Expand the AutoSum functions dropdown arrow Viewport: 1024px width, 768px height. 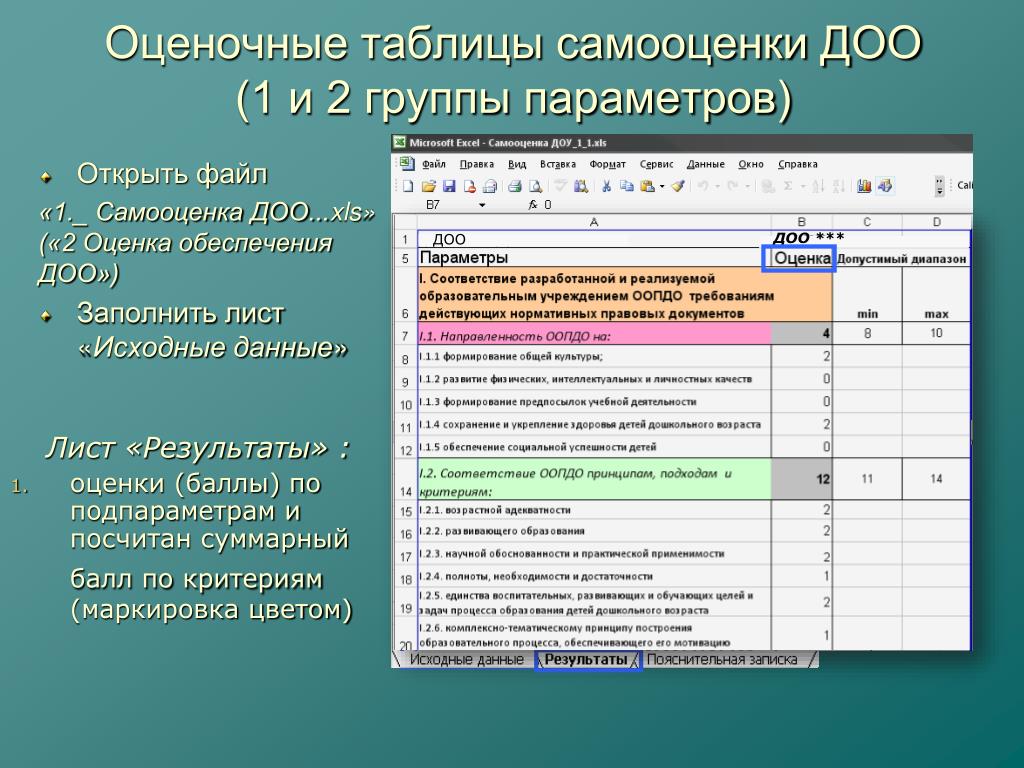(x=802, y=186)
